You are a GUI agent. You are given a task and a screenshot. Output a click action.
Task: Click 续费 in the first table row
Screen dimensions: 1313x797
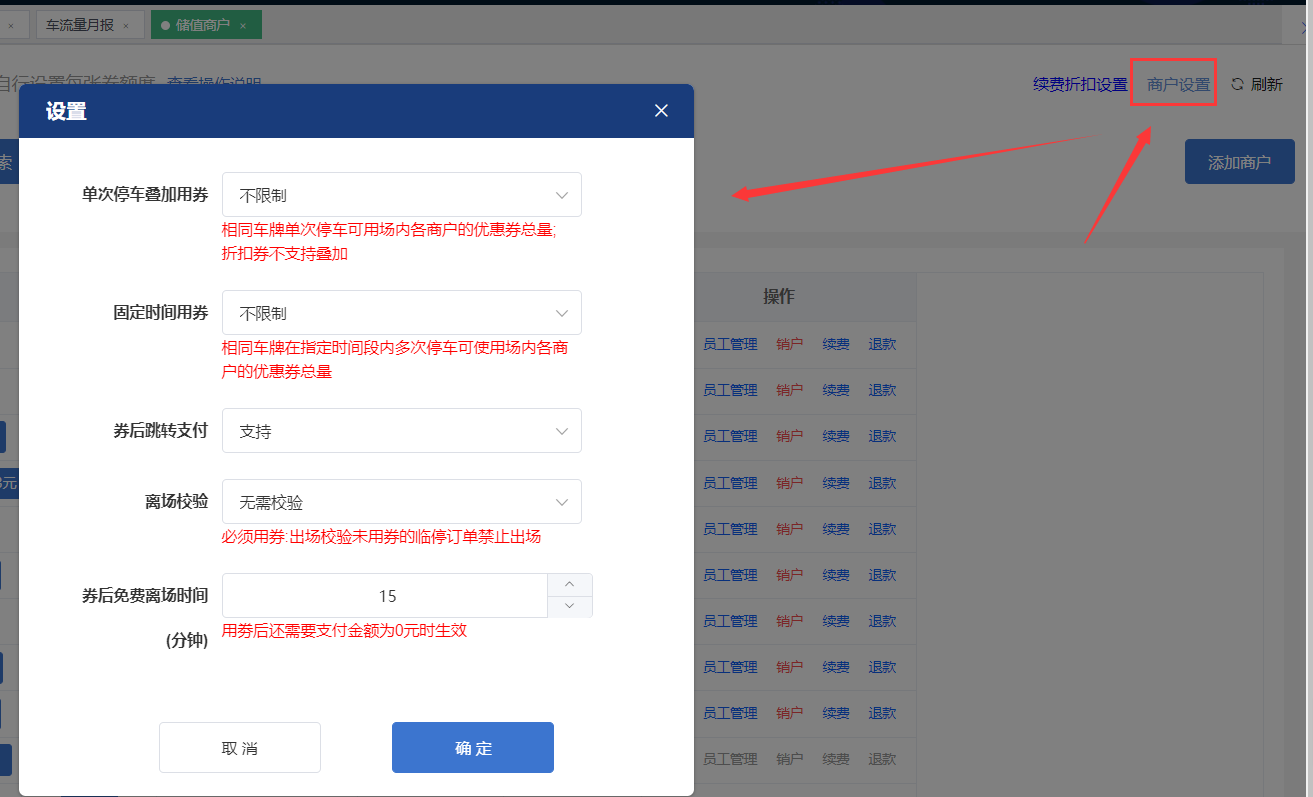836,344
